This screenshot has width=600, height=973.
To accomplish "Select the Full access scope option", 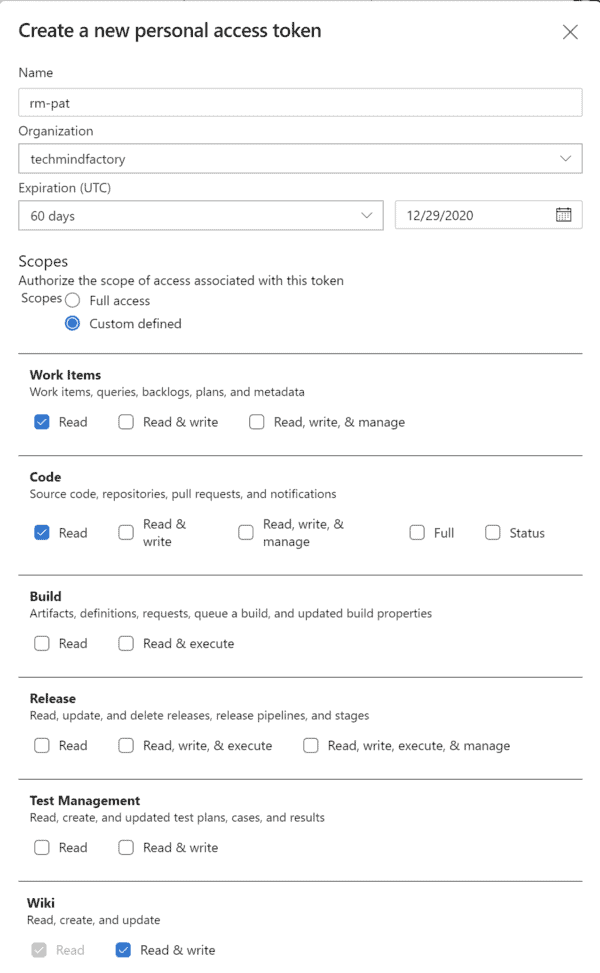I will [73, 300].
